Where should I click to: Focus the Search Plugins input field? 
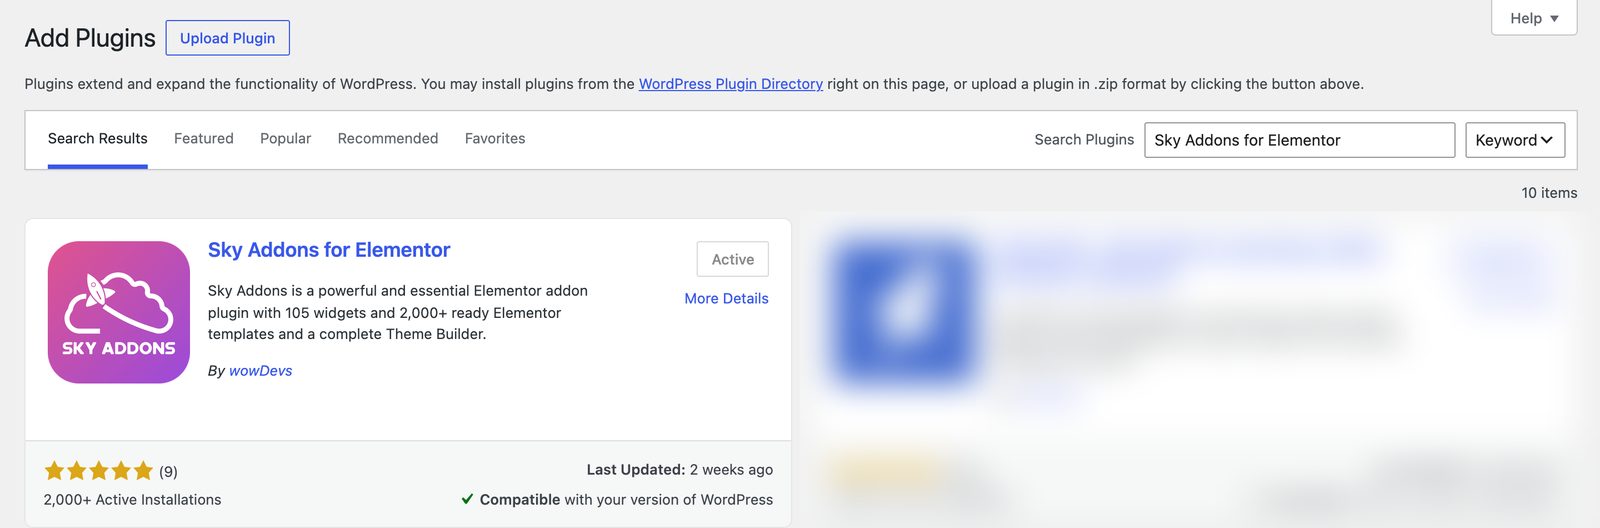tap(1300, 140)
